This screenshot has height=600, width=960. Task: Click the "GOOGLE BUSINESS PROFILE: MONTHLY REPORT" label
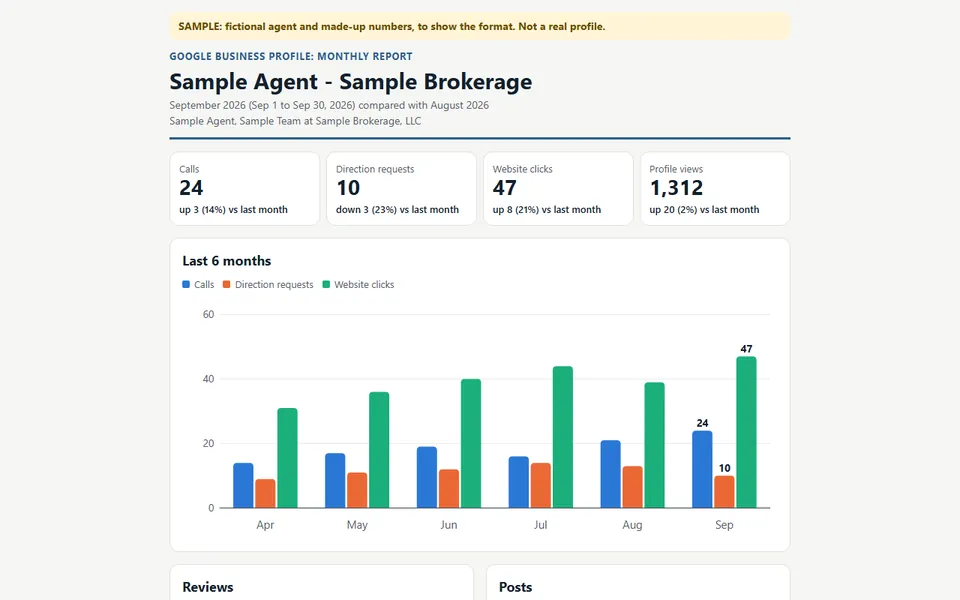pyautogui.click(x=291, y=56)
